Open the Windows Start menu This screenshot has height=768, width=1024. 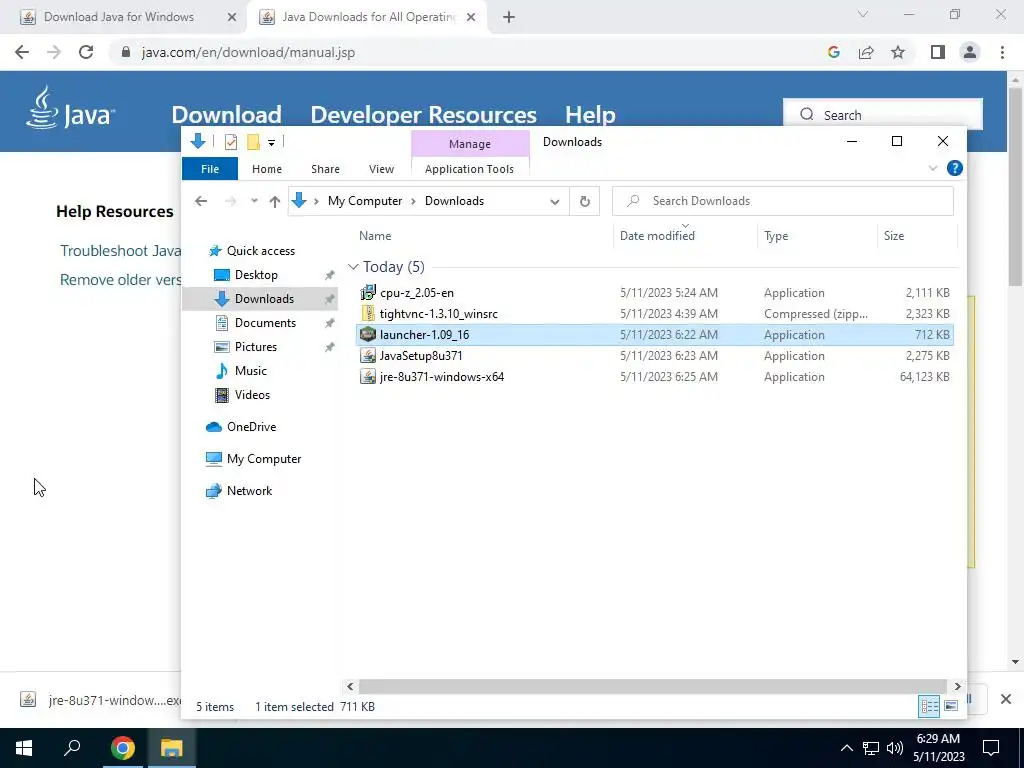click(24, 748)
